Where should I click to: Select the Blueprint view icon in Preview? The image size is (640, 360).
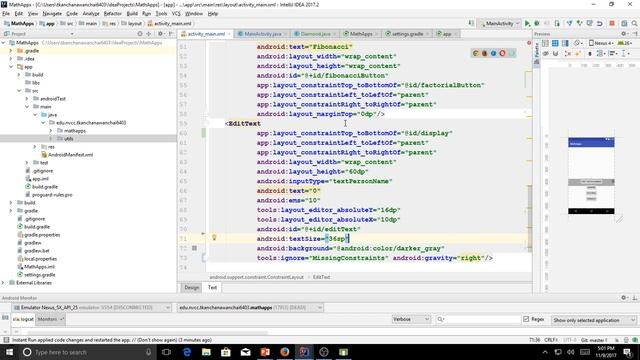[555, 43]
